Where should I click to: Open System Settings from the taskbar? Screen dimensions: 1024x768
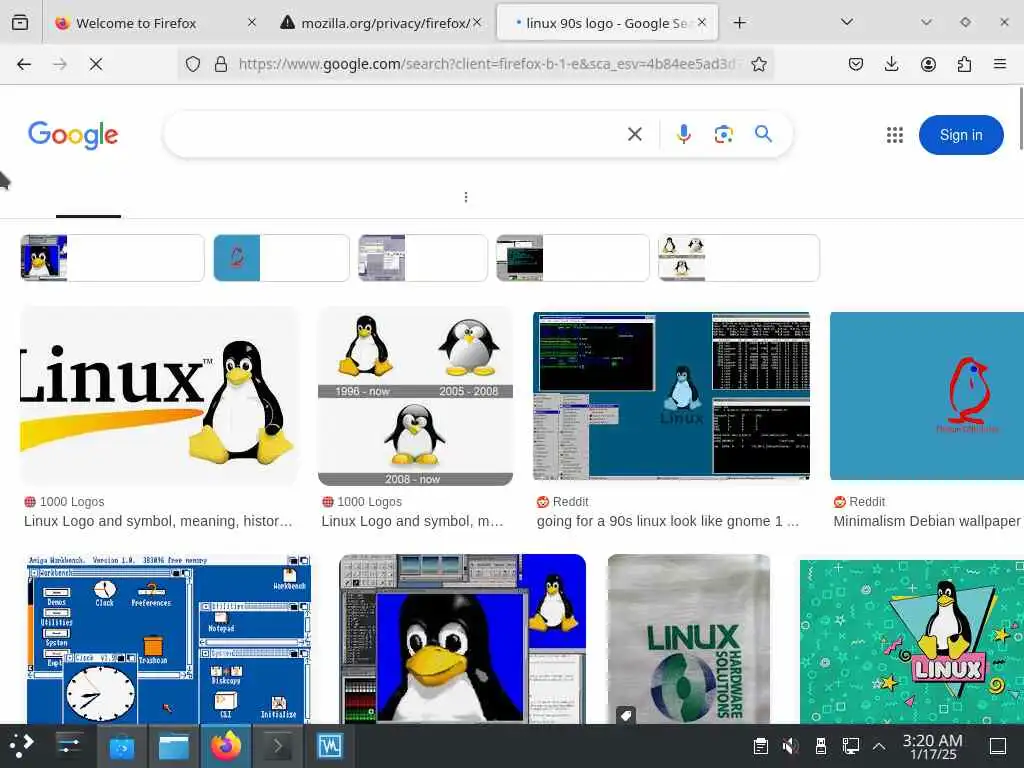coord(69,746)
